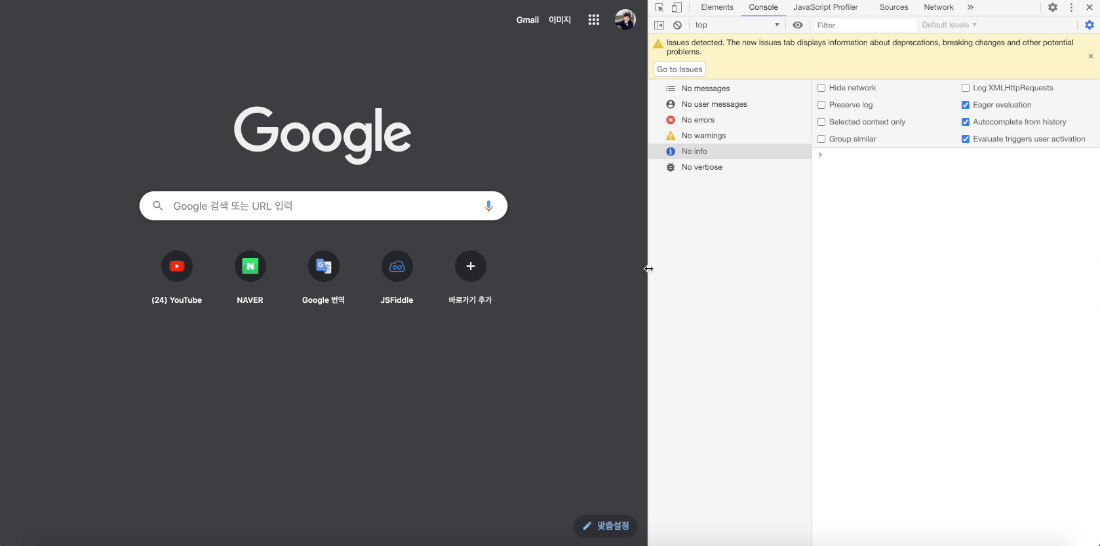The image size is (1100, 546).
Task: Hide the console sidebar icon
Action: (659, 25)
